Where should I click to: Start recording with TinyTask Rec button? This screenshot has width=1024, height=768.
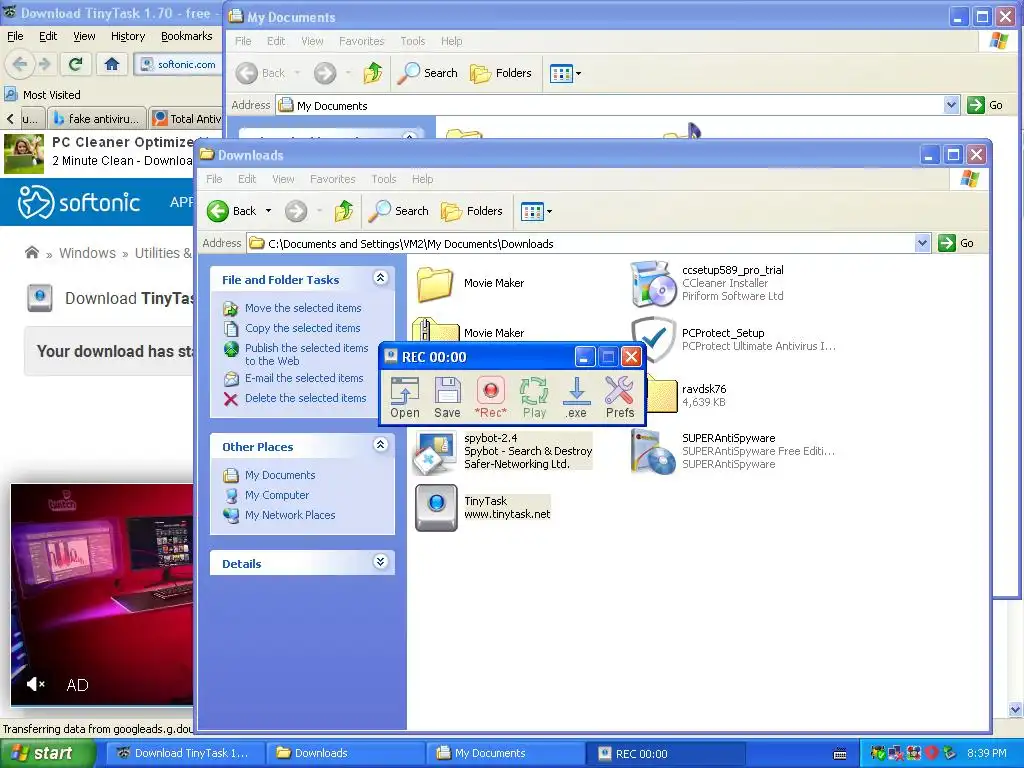point(490,397)
